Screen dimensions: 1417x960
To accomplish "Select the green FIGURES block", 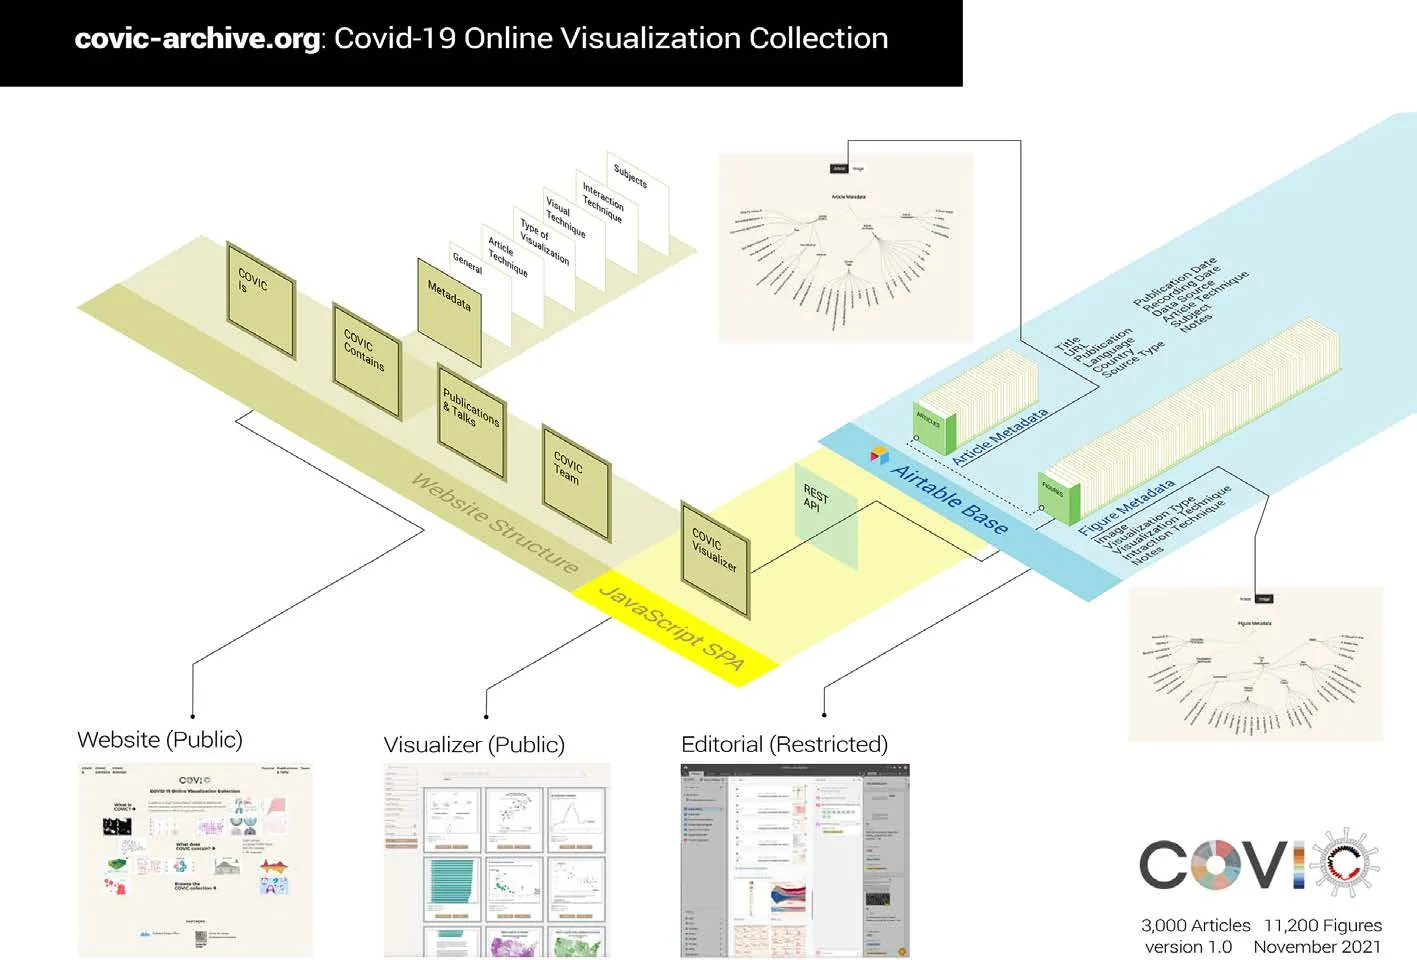I will coord(1060,497).
